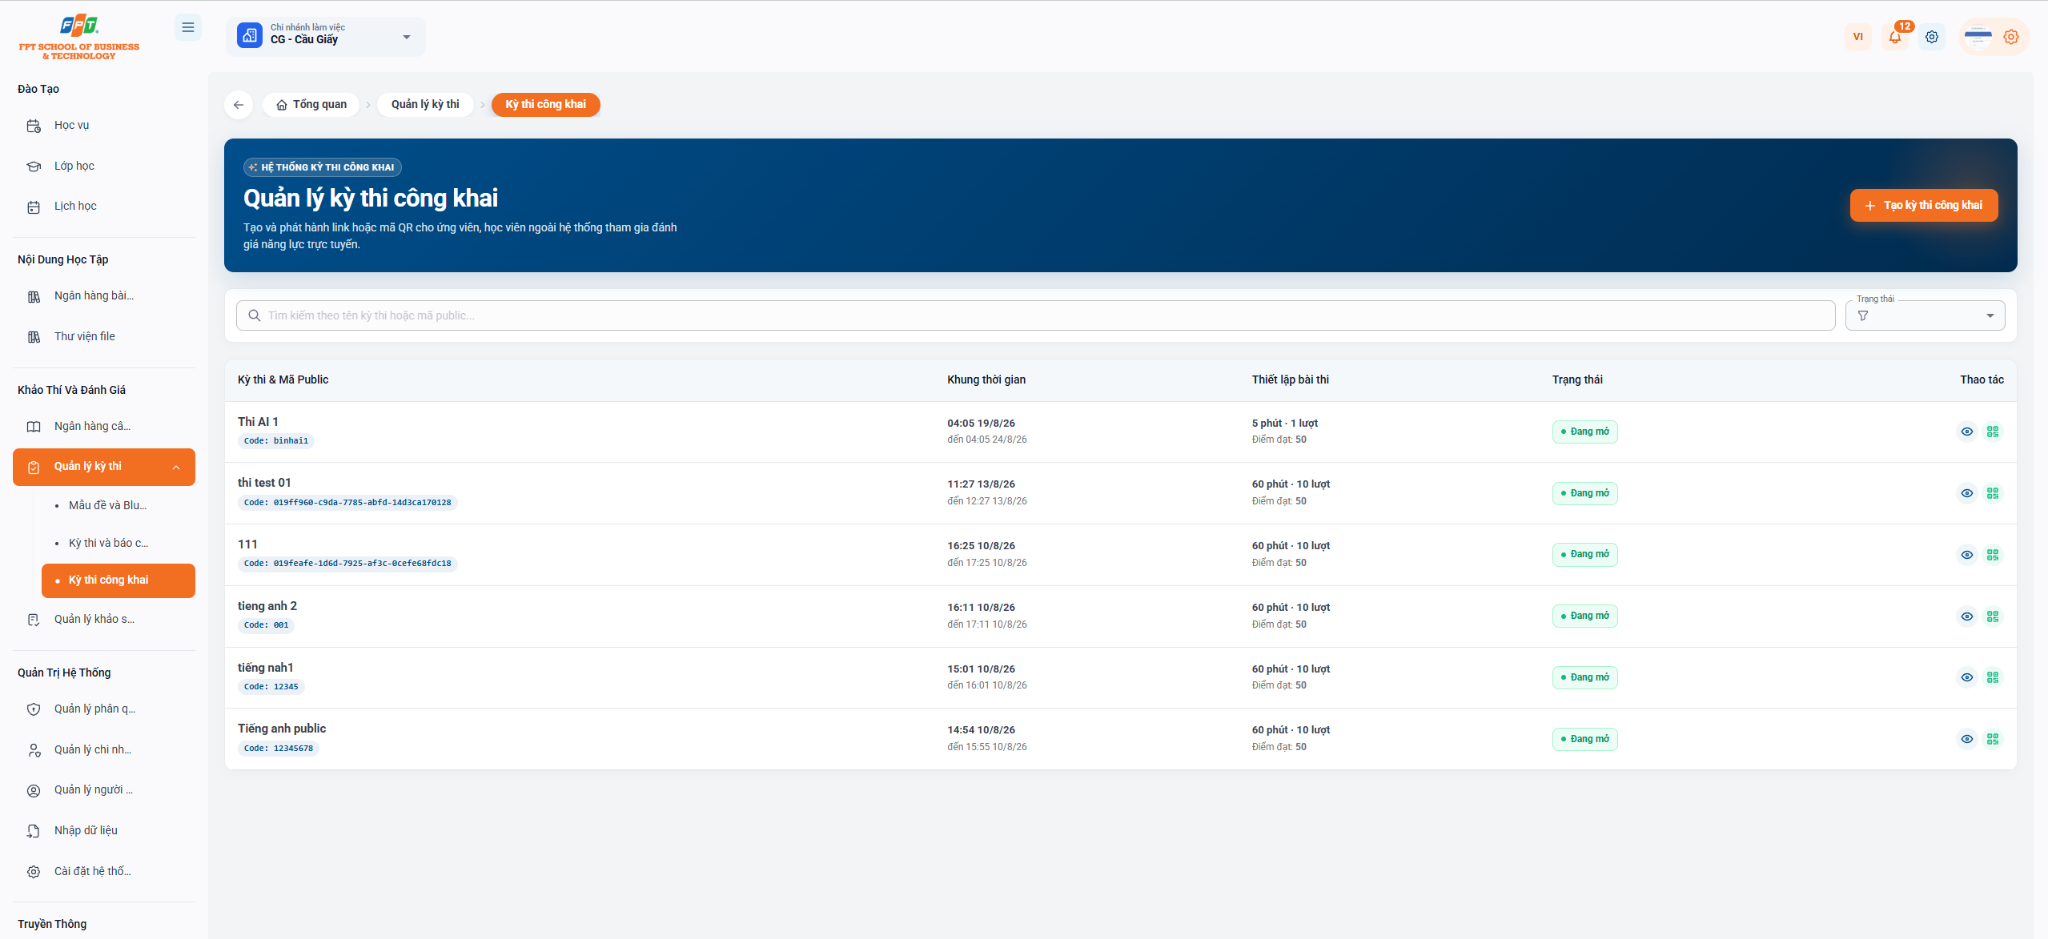Viewport: 2048px width, 939px height.
Task: Open Cài đặt hệ thố... sidebar item
Action: (104, 872)
